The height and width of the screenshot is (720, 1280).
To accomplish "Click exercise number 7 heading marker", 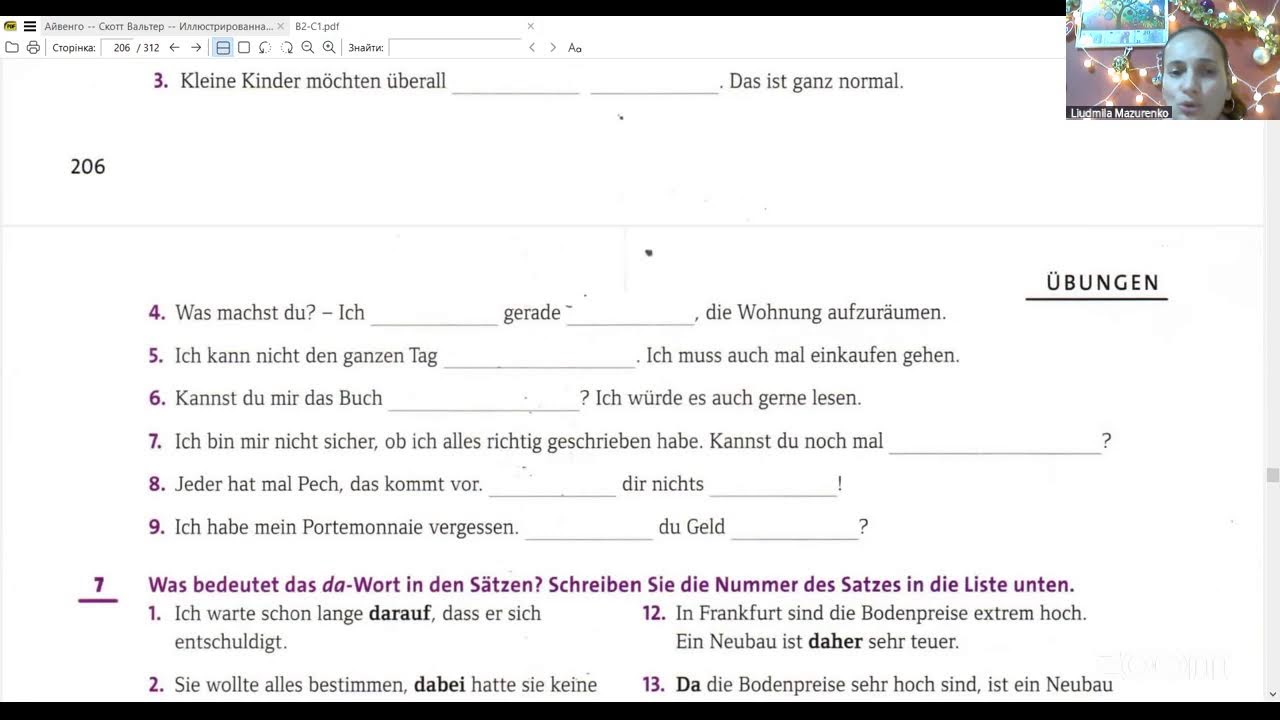I will pyautogui.click(x=98, y=585).
